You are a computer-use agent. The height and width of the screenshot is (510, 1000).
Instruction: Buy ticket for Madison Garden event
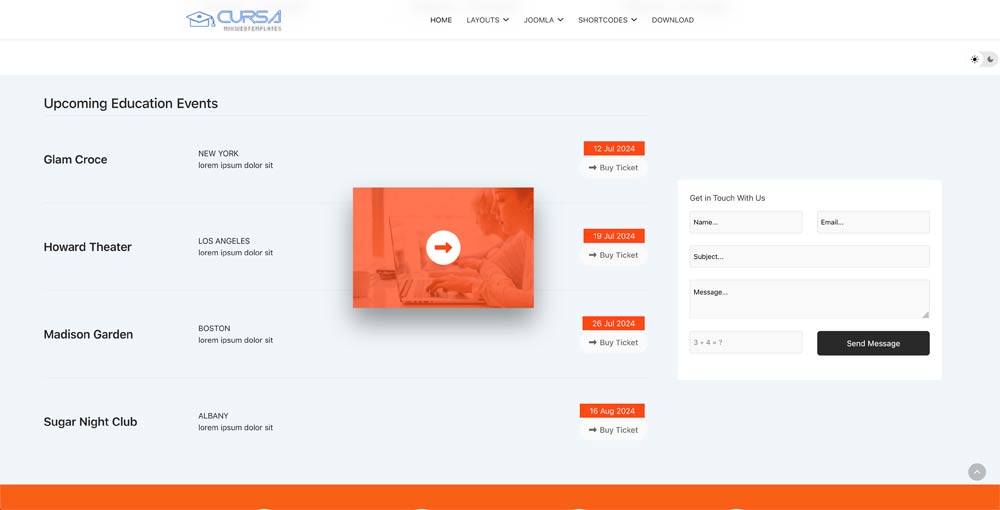(613, 343)
